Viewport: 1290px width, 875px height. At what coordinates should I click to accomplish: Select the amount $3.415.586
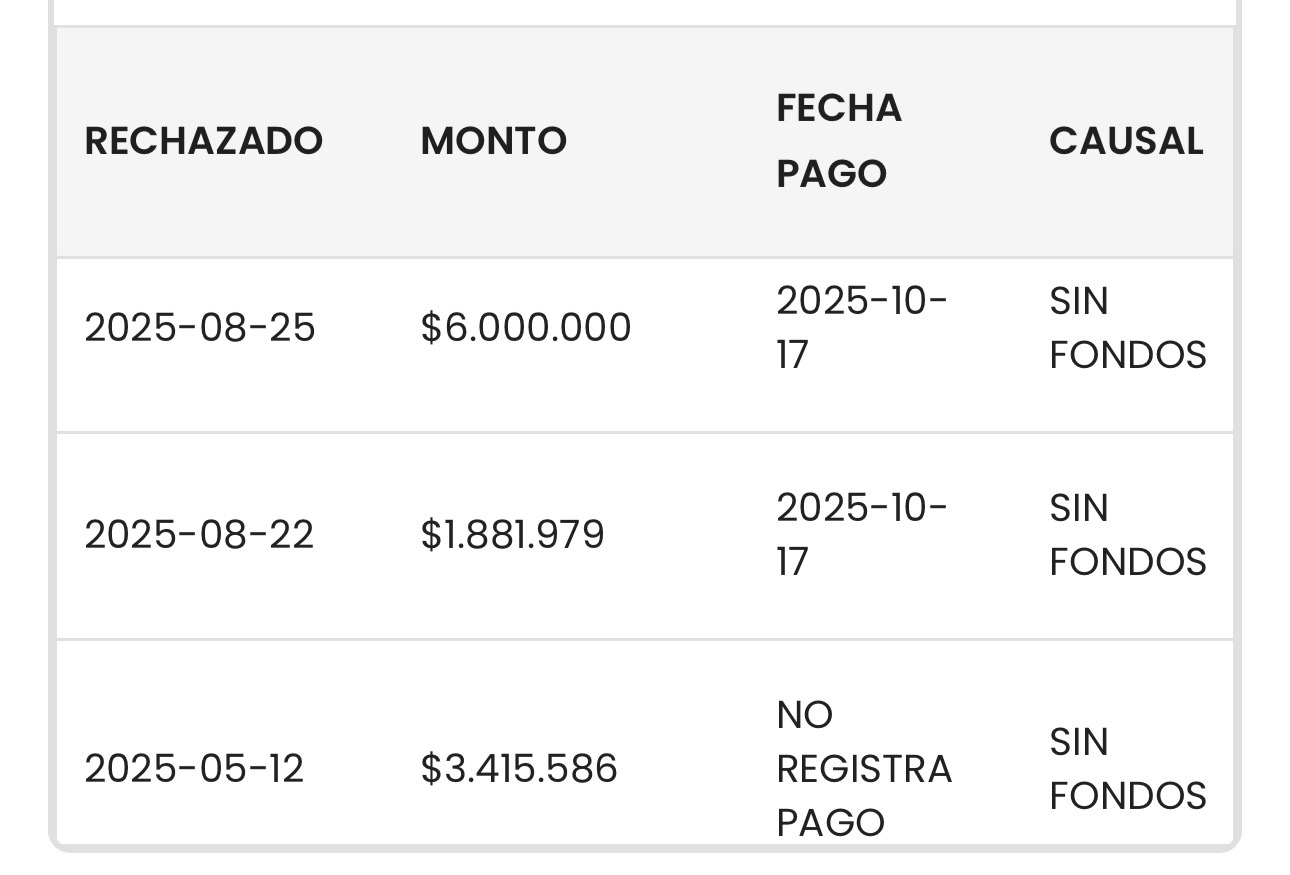pos(519,769)
